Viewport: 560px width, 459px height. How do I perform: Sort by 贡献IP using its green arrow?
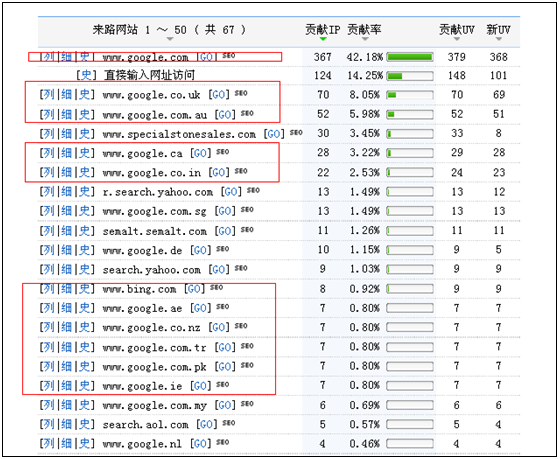pos(323,39)
